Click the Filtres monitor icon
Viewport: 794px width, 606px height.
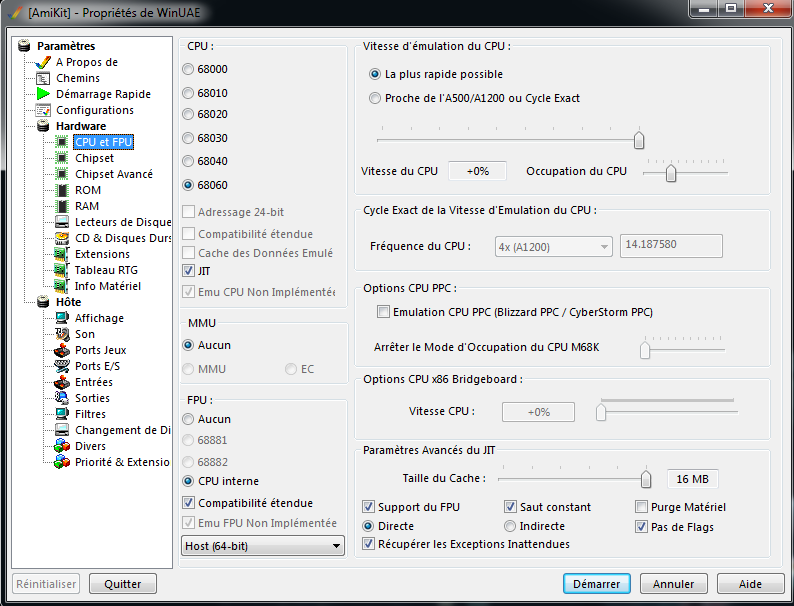(x=62, y=414)
